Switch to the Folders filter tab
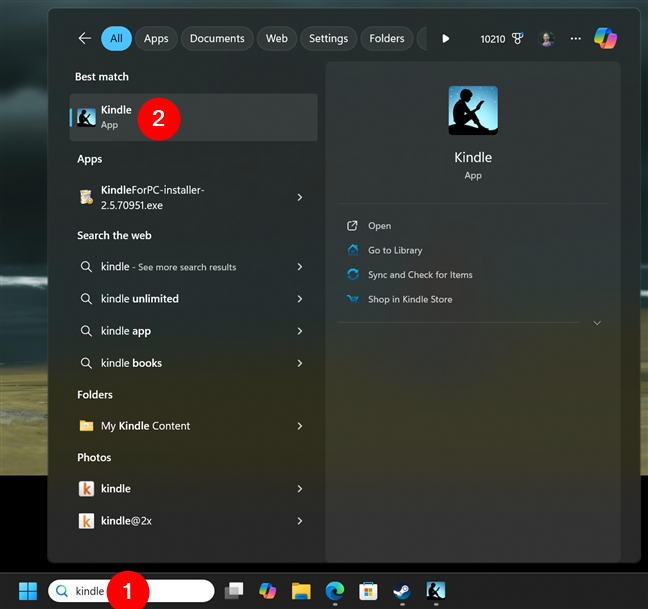Image resolution: width=648 pixels, height=609 pixels. pyautogui.click(x=387, y=38)
